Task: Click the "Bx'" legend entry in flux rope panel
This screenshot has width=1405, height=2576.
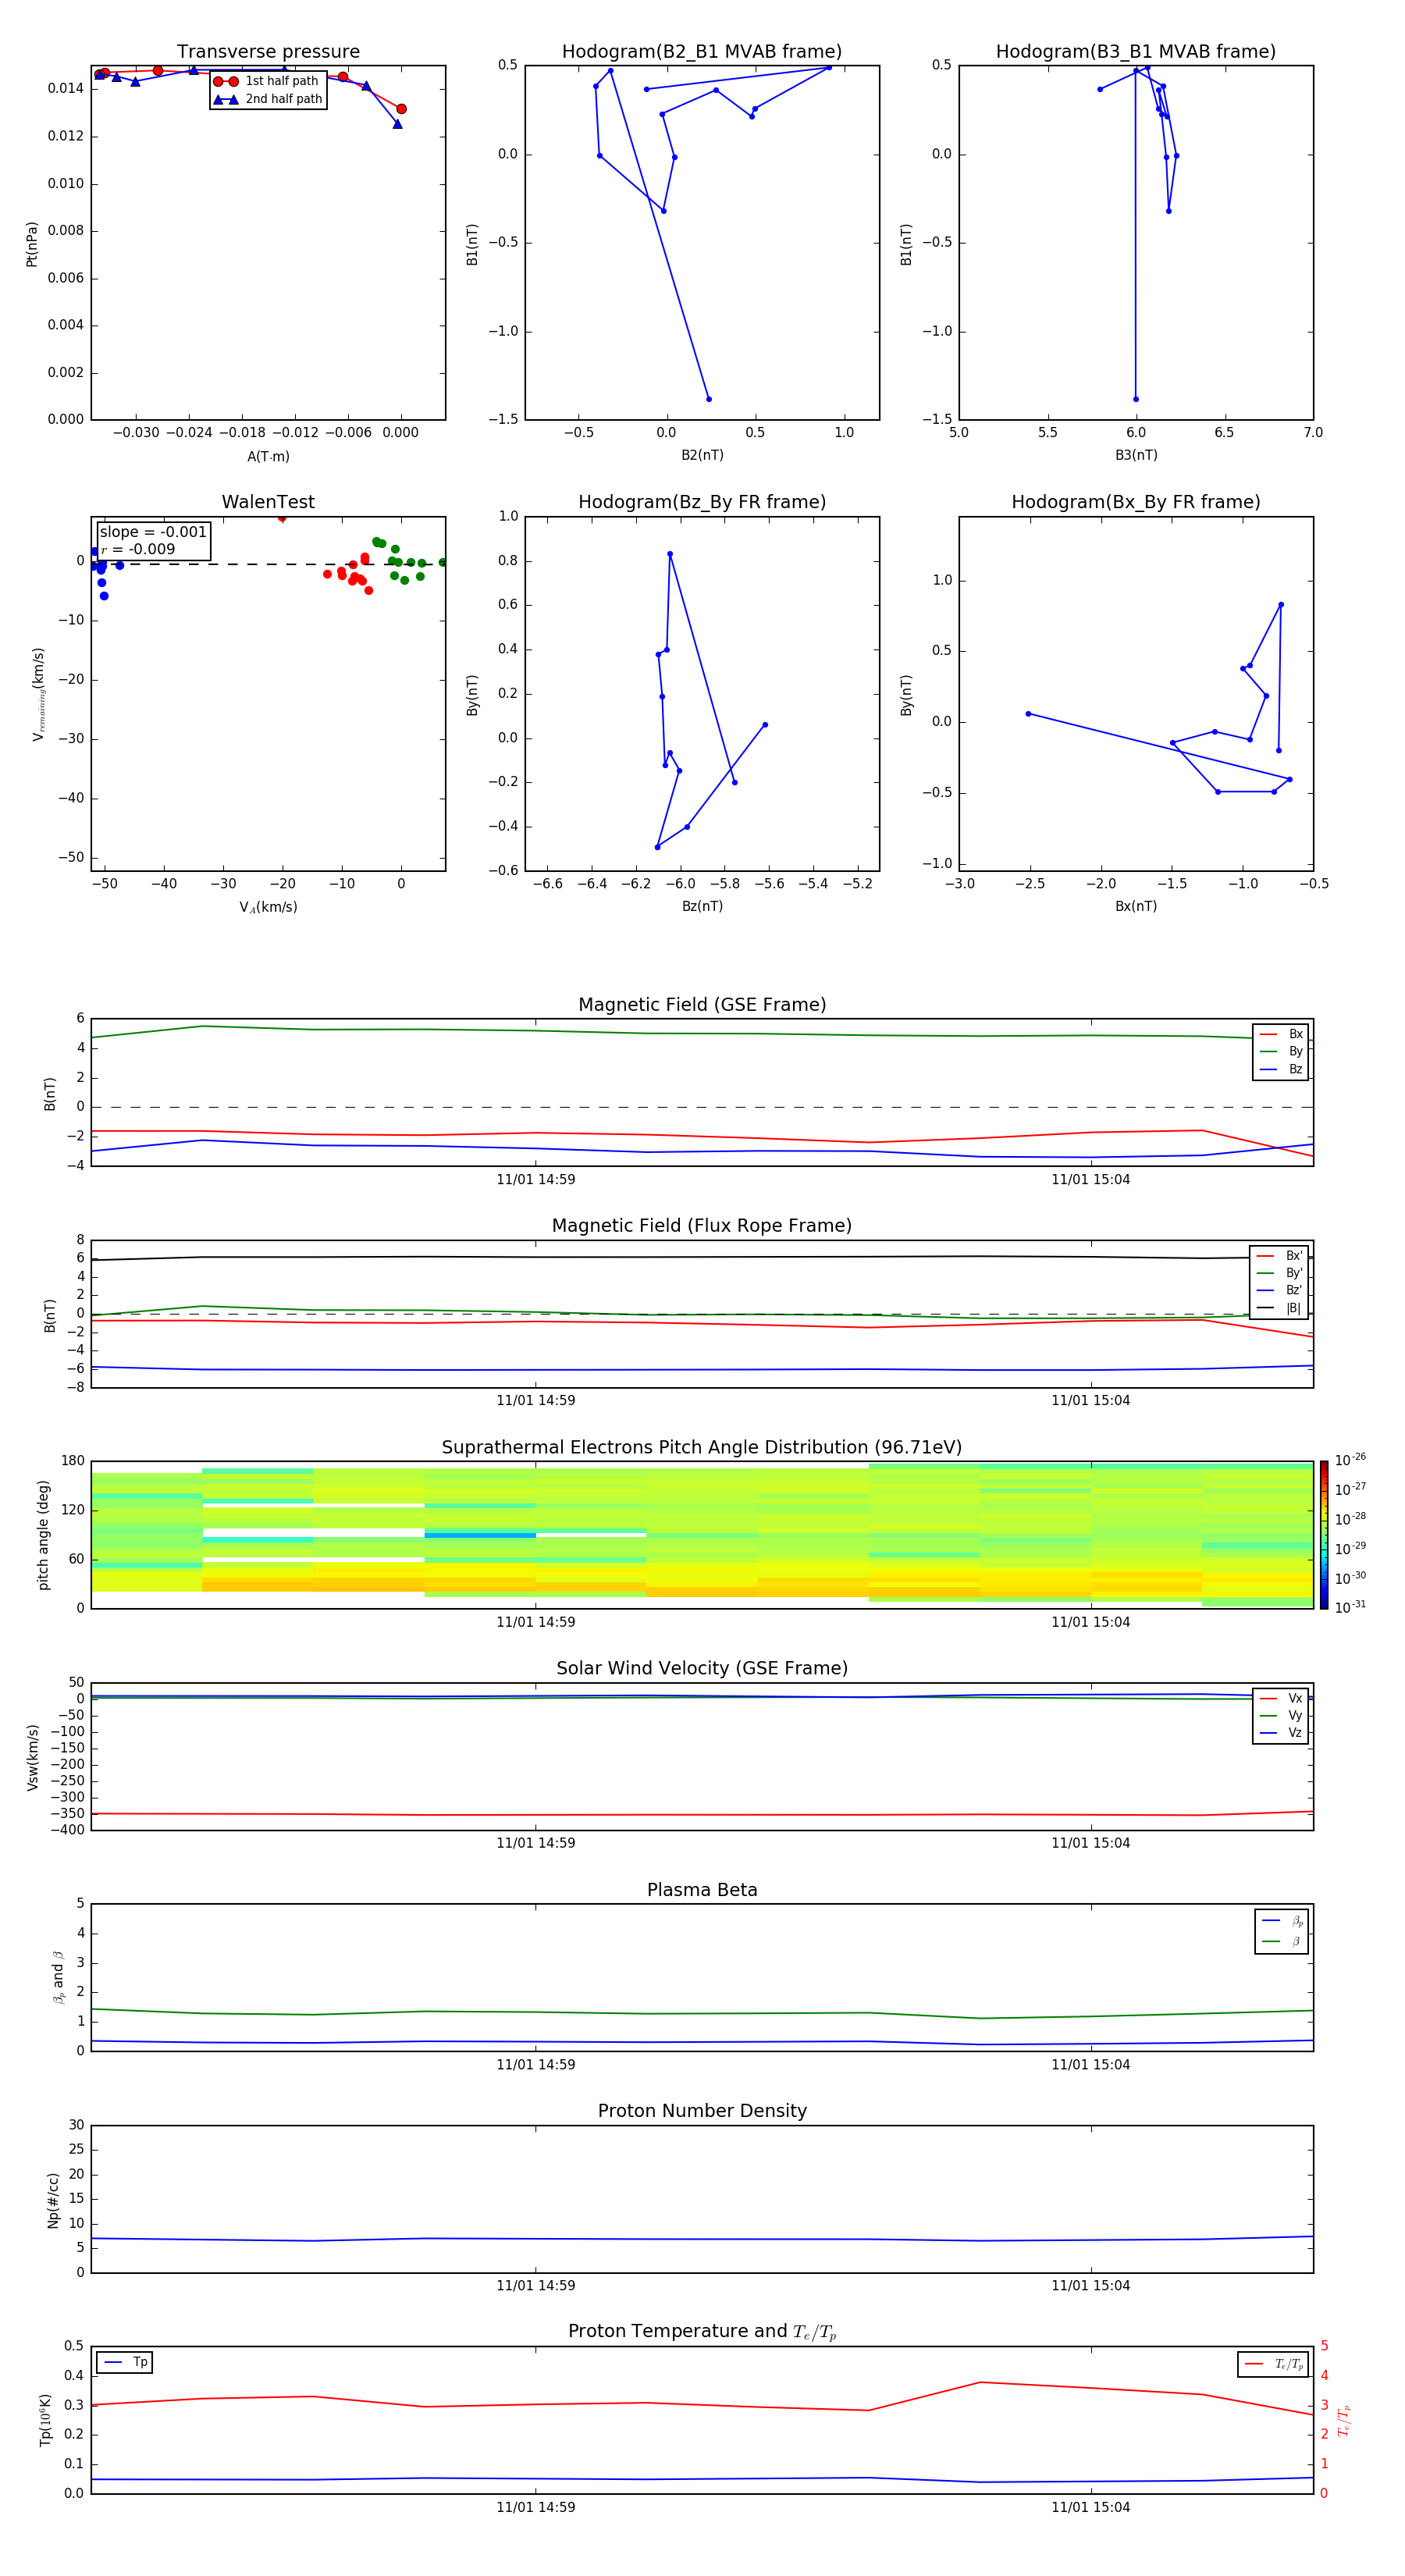Action: pyautogui.click(x=1280, y=1256)
